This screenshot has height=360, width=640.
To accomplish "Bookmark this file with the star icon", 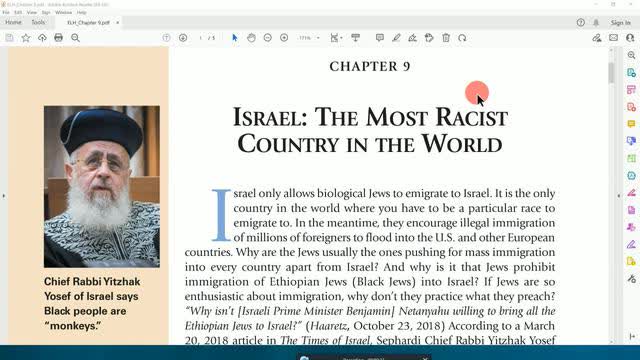I will (x=26, y=38).
